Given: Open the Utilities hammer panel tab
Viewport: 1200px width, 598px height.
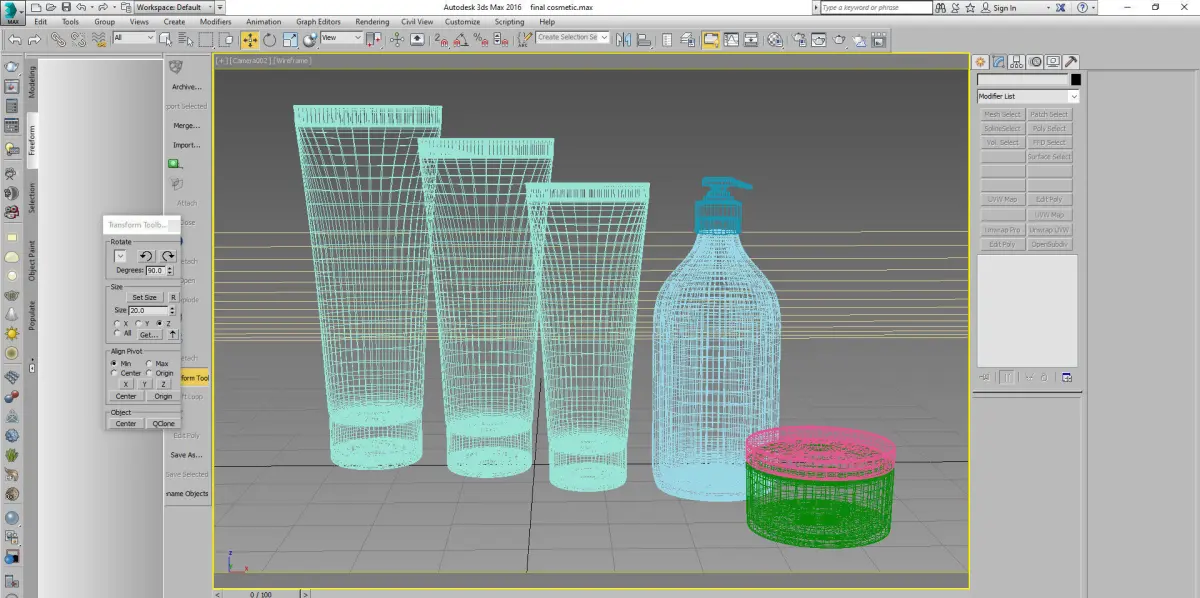Looking at the screenshot, I should click(x=1070, y=62).
